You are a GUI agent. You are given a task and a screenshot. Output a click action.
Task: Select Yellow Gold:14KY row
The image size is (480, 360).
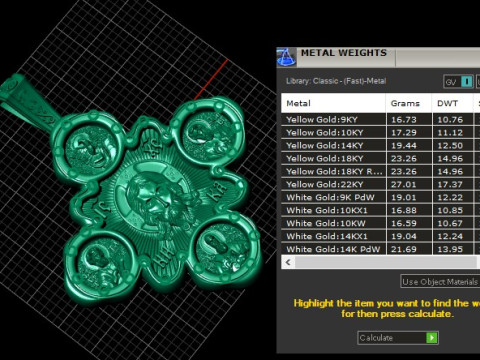click(x=381, y=145)
